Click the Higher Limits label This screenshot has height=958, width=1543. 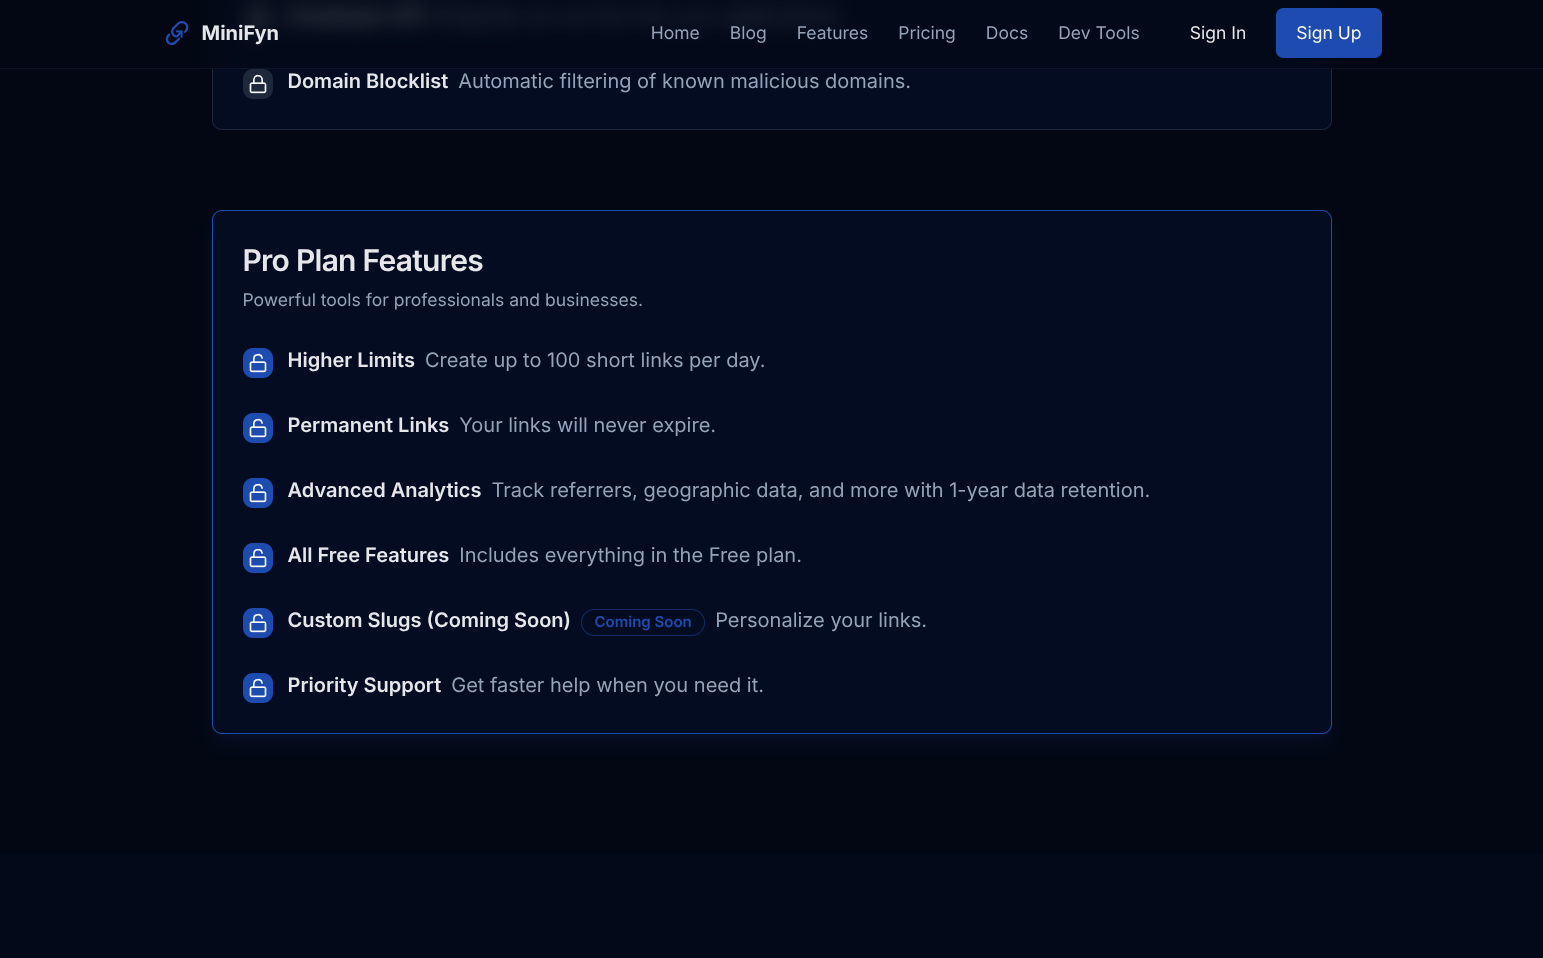point(351,360)
